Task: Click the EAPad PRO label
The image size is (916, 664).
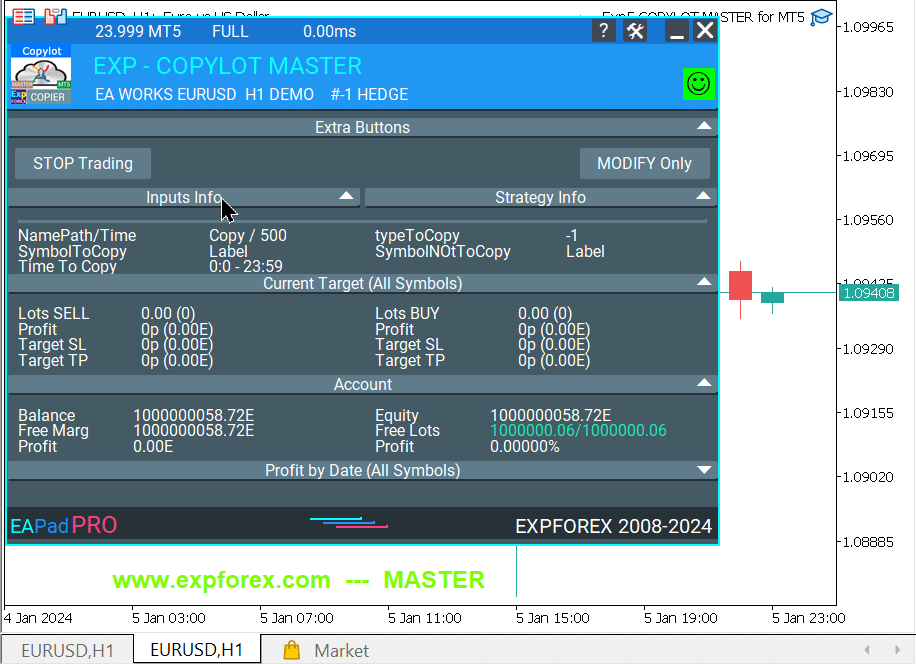Action: (x=63, y=526)
